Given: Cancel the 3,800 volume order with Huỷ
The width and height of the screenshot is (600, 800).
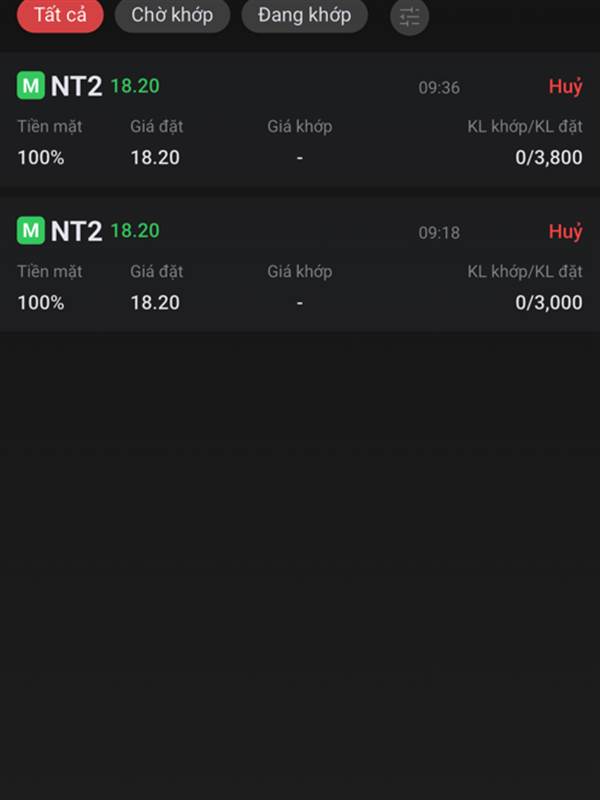Looking at the screenshot, I should pyautogui.click(x=565, y=86).
